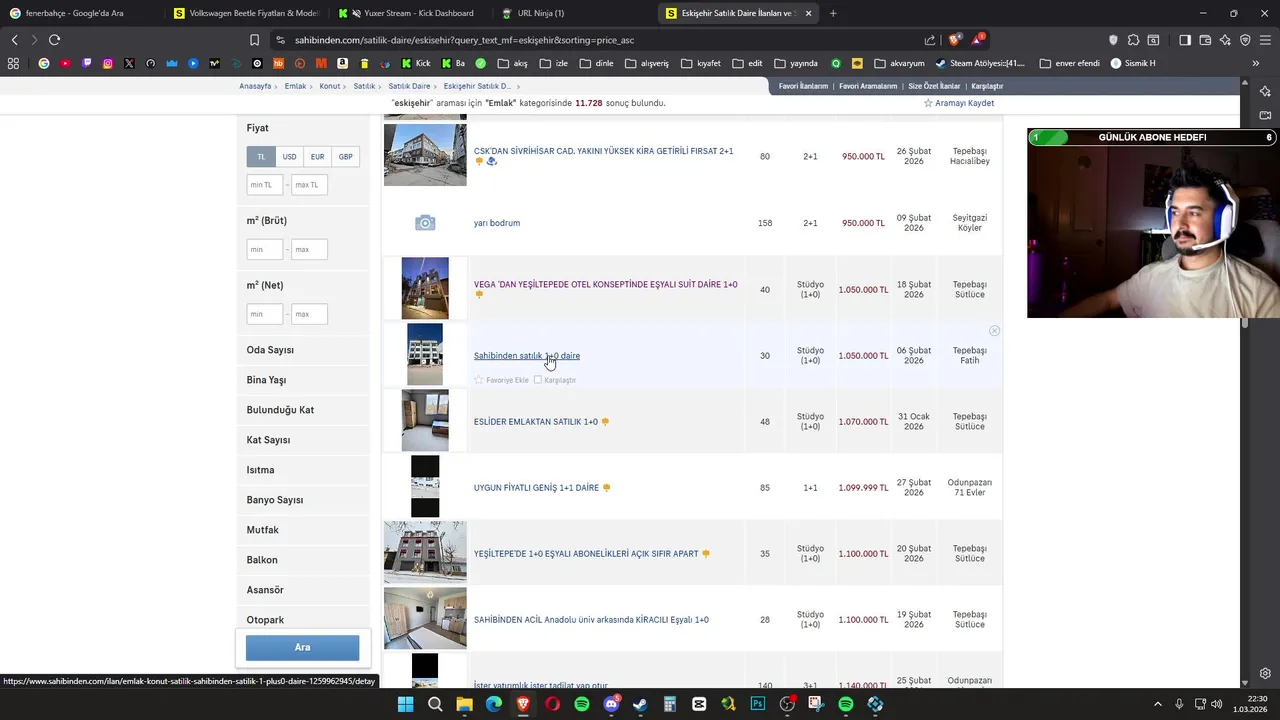1280x720 pixels.
Task: Click the min TL price field
Action: [x=265, y=184]
